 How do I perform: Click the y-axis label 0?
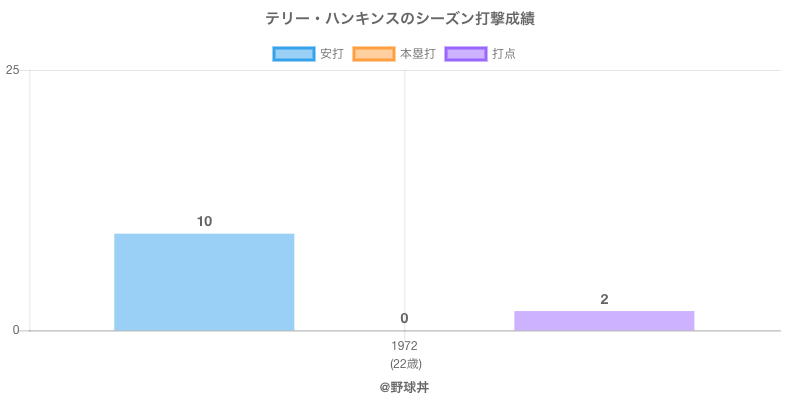tap(16, 330)
